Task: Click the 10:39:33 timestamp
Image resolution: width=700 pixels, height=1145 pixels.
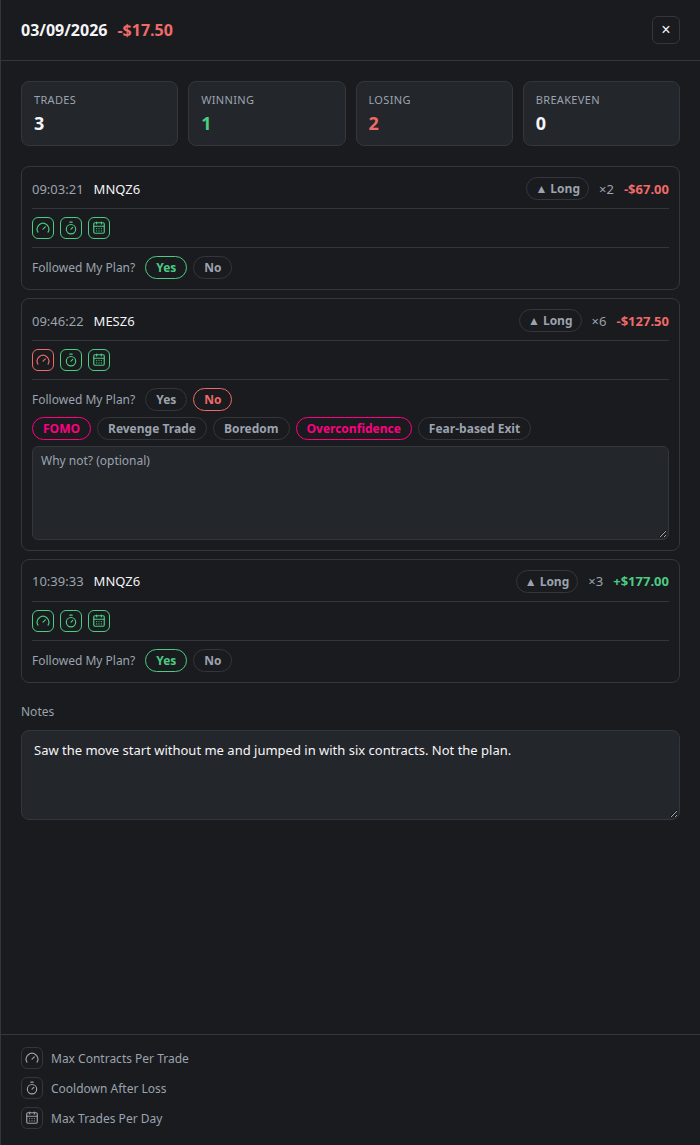Action: tap(58, 582)
